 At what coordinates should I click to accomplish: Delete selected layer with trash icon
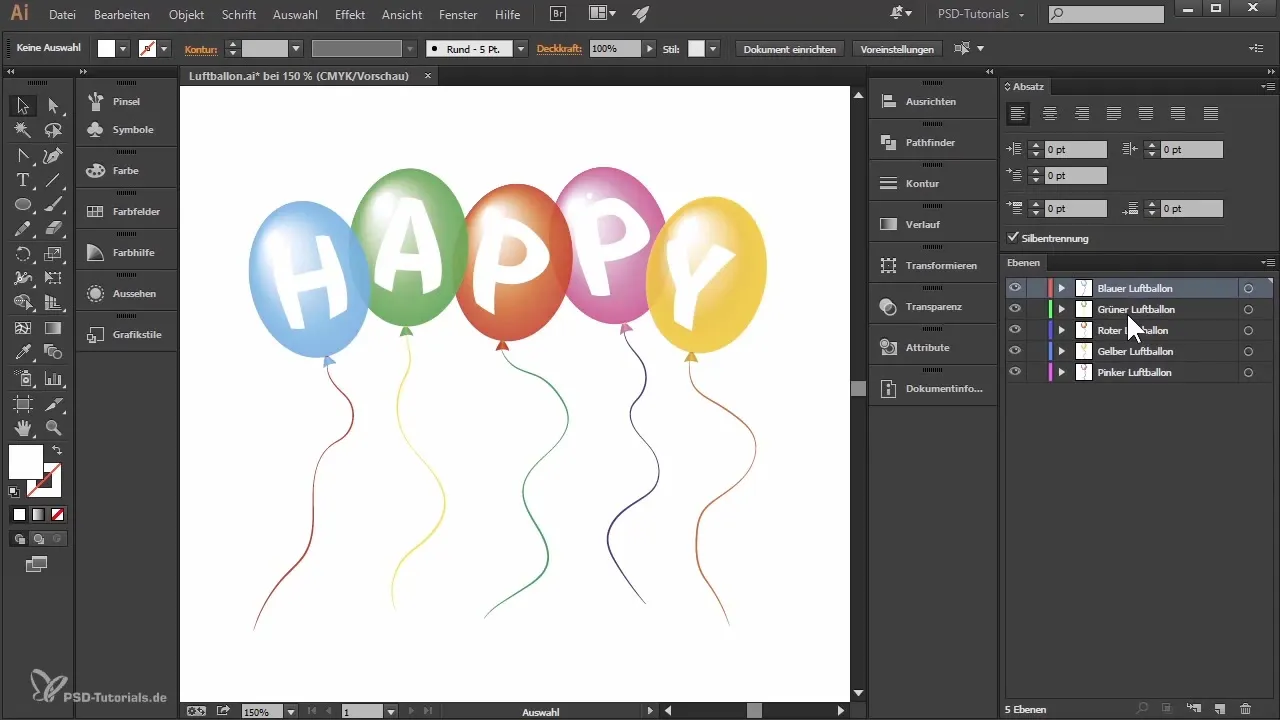(x=1245, y=709)
